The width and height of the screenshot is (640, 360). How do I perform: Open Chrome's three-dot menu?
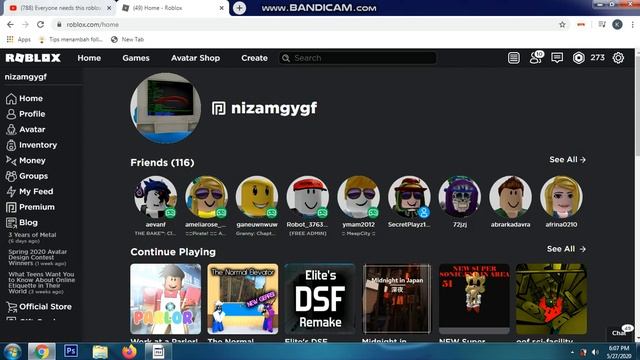(x=632, y=24)
